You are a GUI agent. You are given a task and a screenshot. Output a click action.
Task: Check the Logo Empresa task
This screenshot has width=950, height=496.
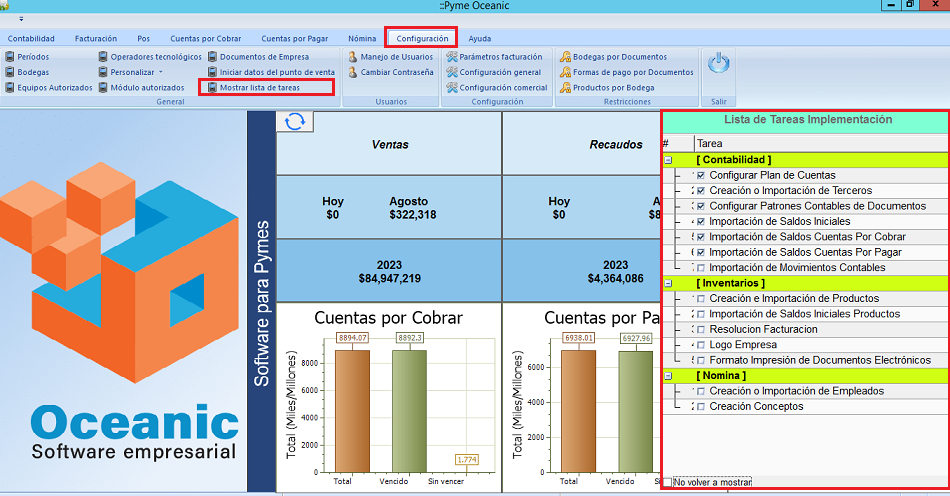[x=701, y=345]
